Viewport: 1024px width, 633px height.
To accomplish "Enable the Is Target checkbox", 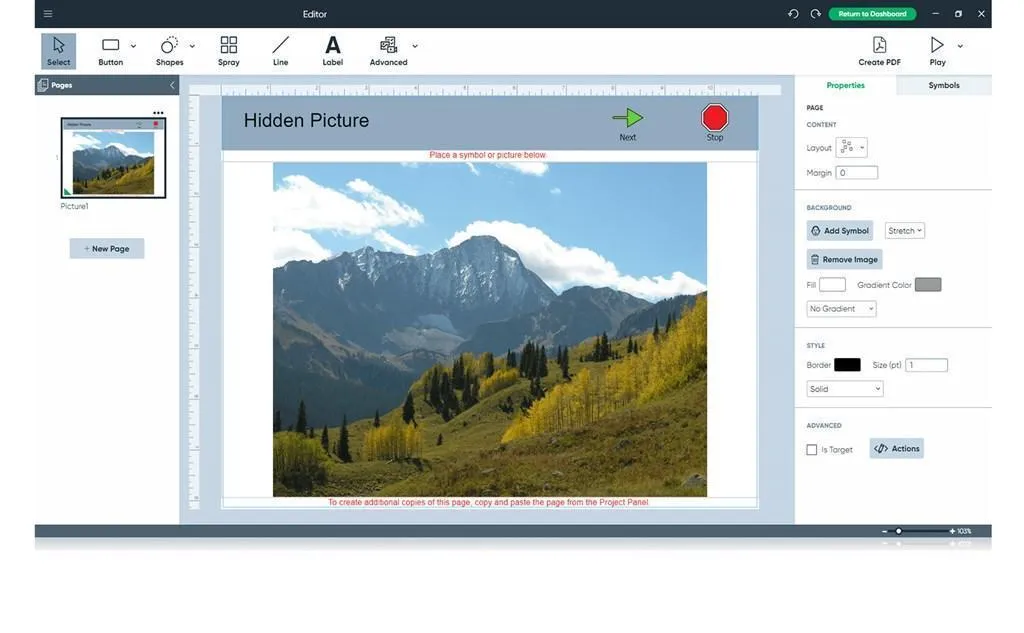I will 812,450.
